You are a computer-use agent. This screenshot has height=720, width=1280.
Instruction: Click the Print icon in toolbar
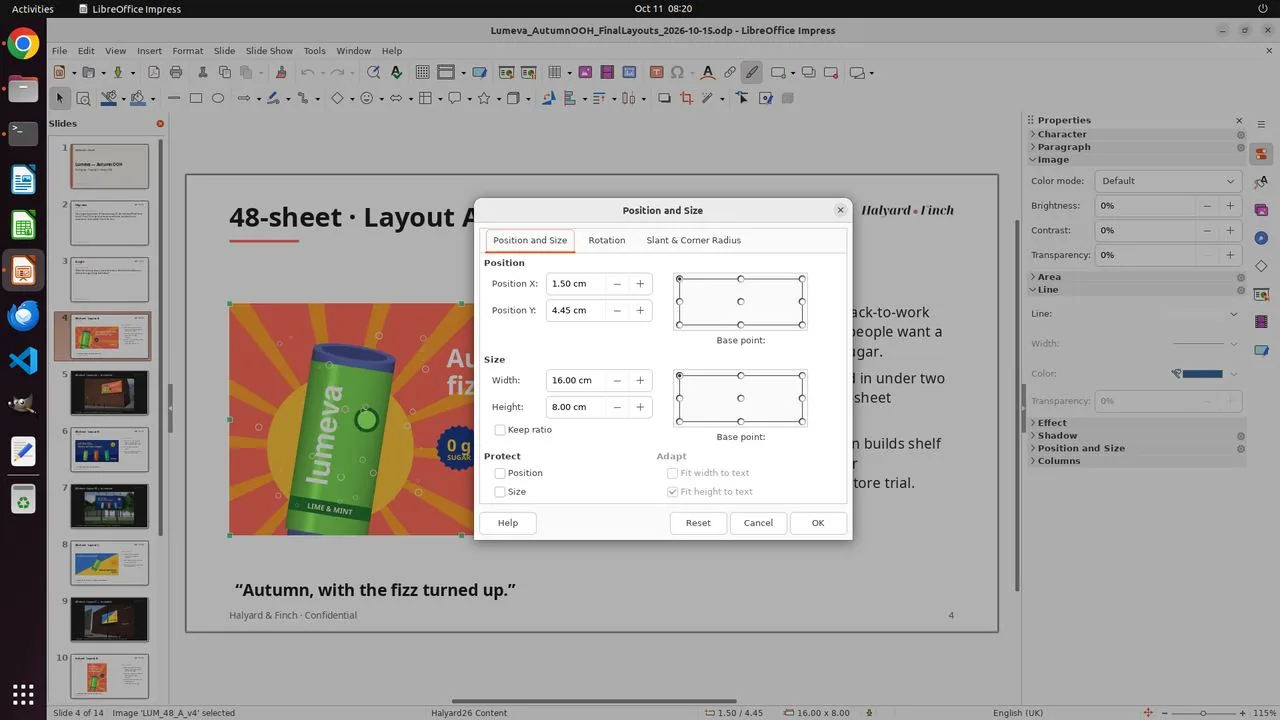click(x=176, y=72)
